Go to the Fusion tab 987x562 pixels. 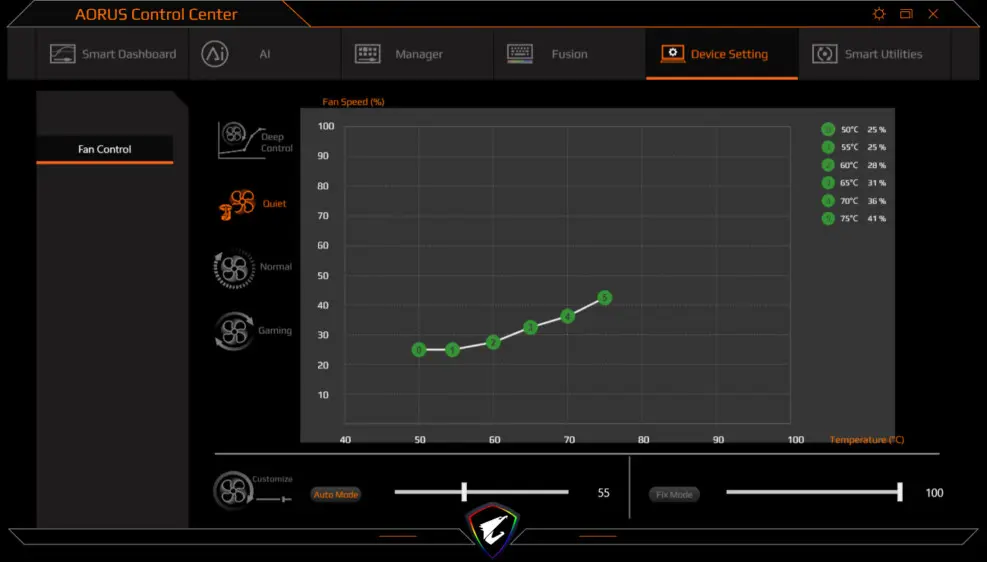[x=570, y=54]
